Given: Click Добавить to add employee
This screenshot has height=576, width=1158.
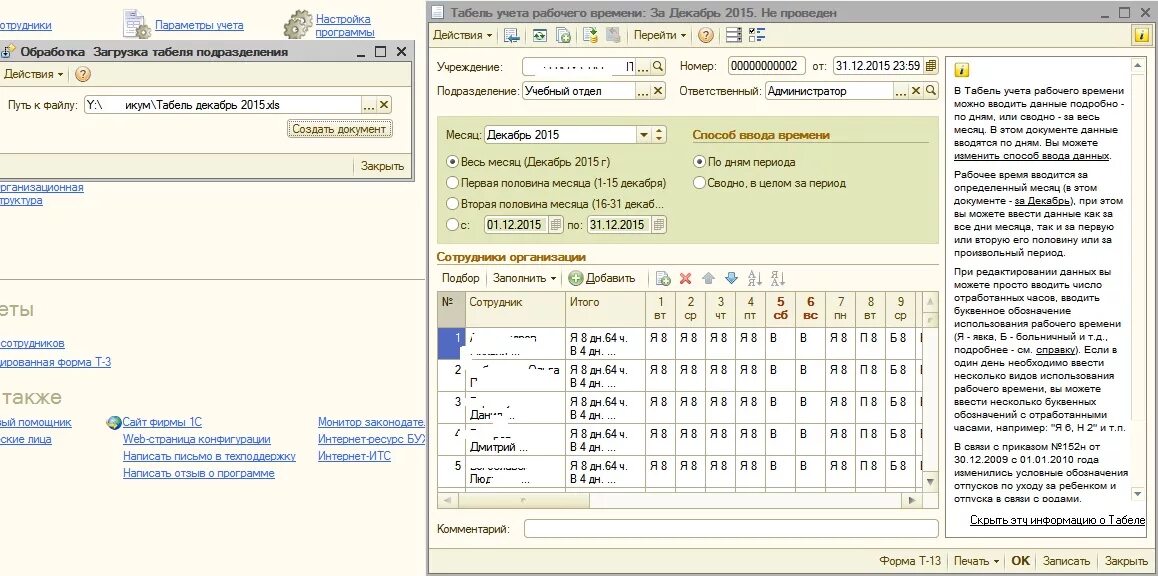Looking at the screenshot, I should click(601, 278).
